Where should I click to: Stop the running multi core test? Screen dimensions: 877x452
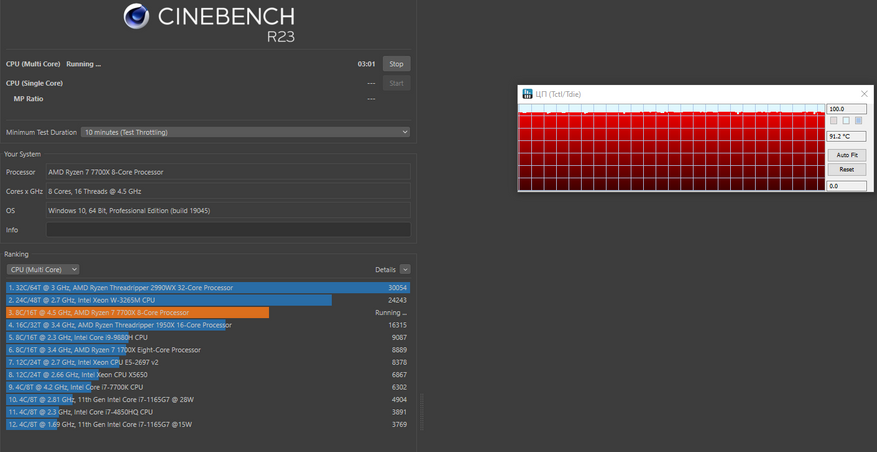coord(396,64)
